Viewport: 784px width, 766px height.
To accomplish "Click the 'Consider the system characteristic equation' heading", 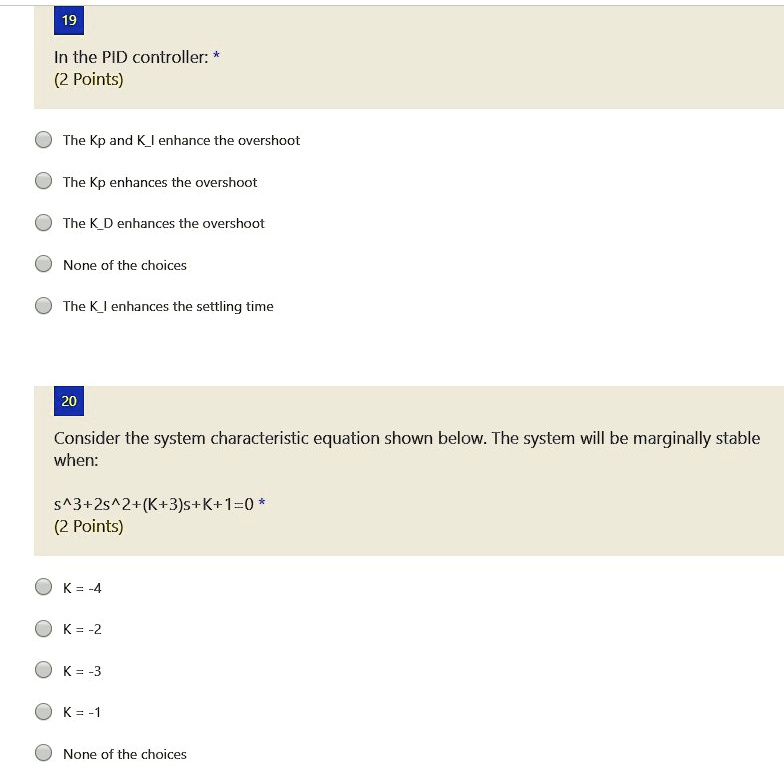I will [x=407, y=449].
